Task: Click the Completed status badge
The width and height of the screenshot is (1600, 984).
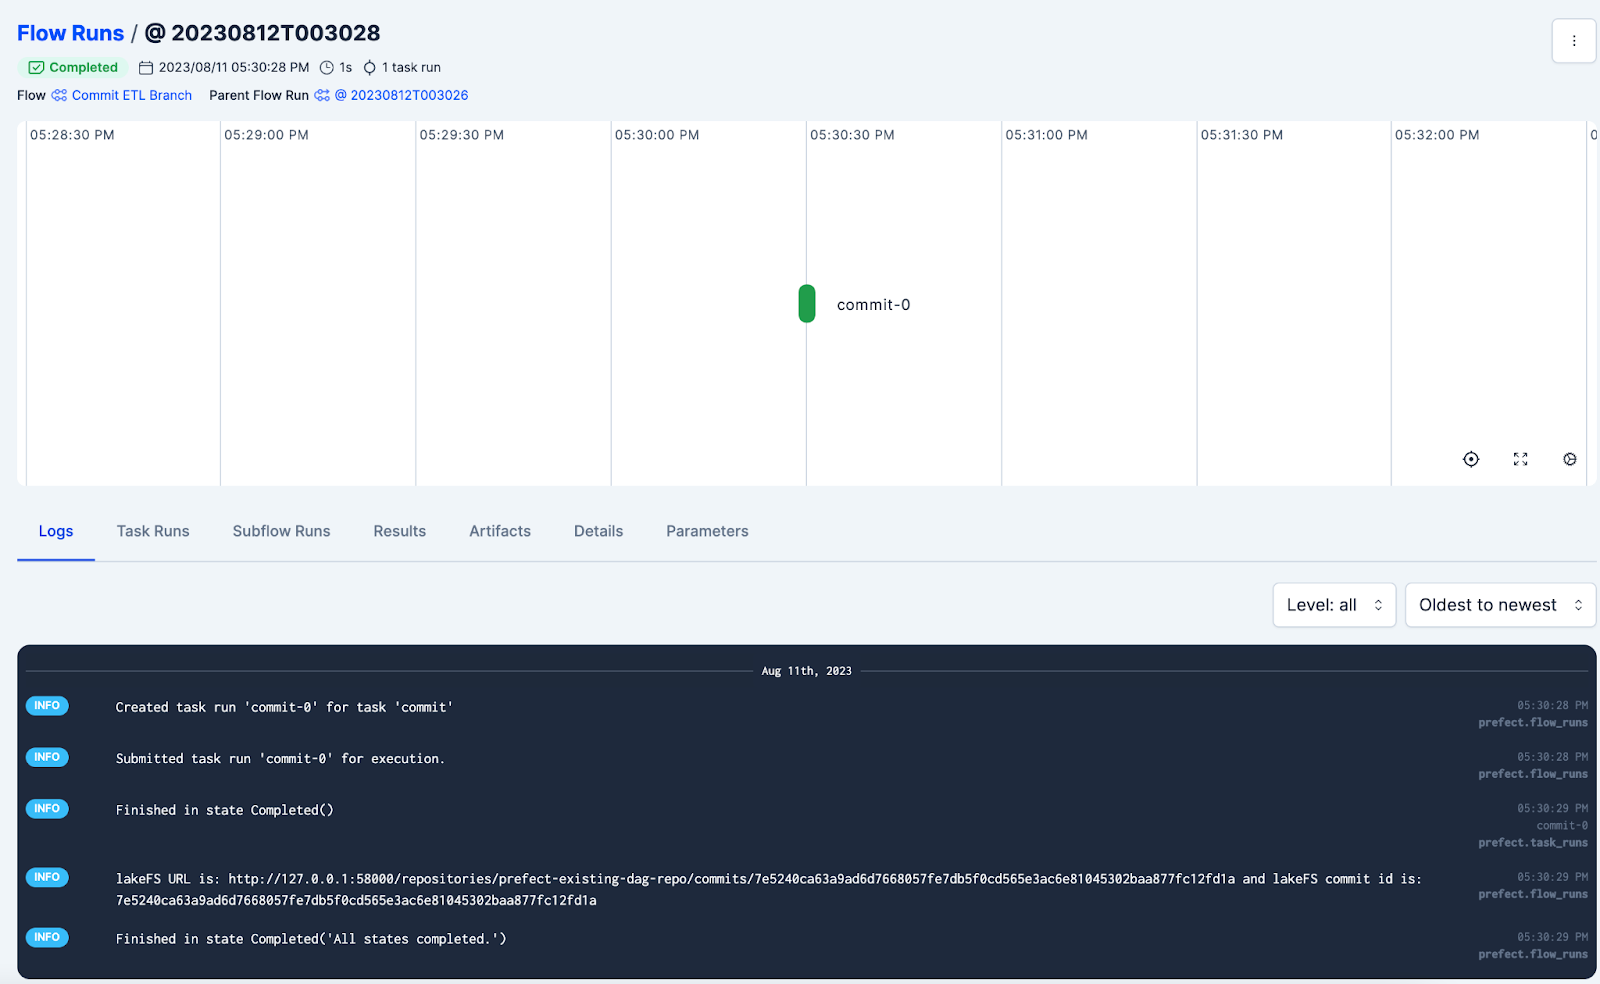Action: pyautogui.click(x=73, y=68)
